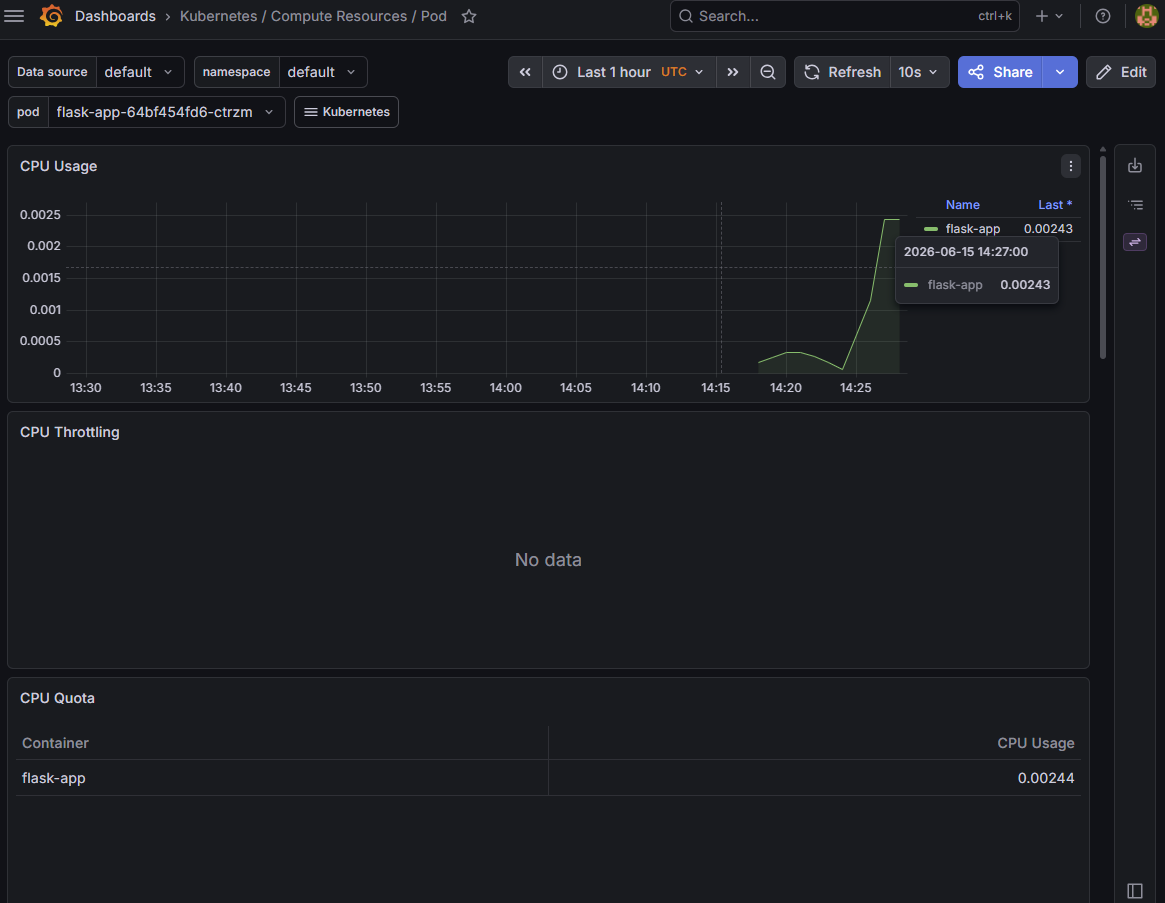Expand the namespace dropdown

coord(322,72)
